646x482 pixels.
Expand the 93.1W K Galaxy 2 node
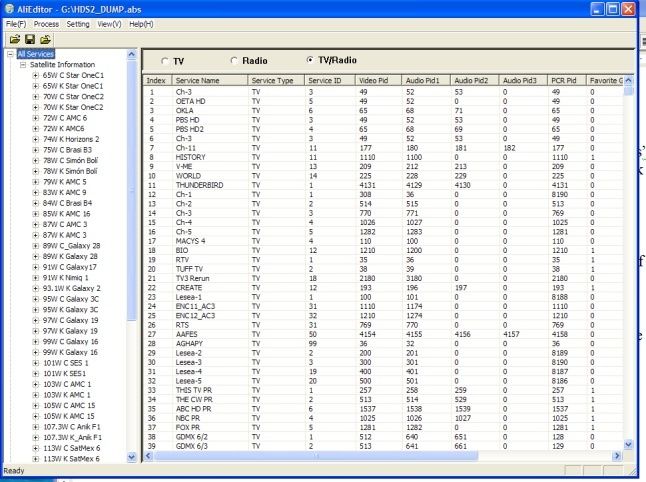(35, 288)
